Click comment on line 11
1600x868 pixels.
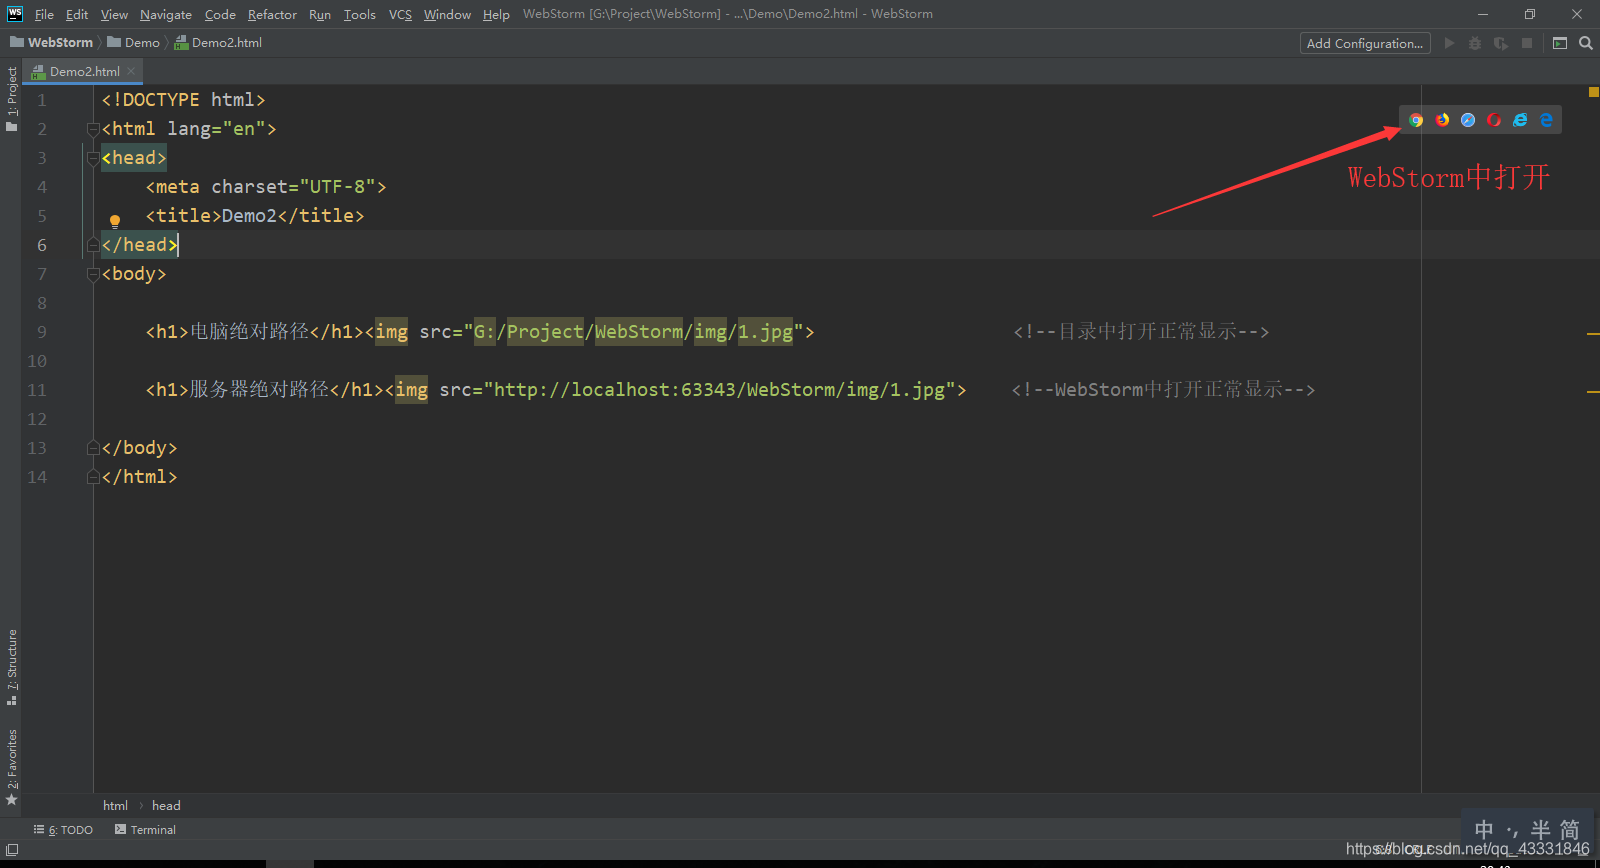1163,390
